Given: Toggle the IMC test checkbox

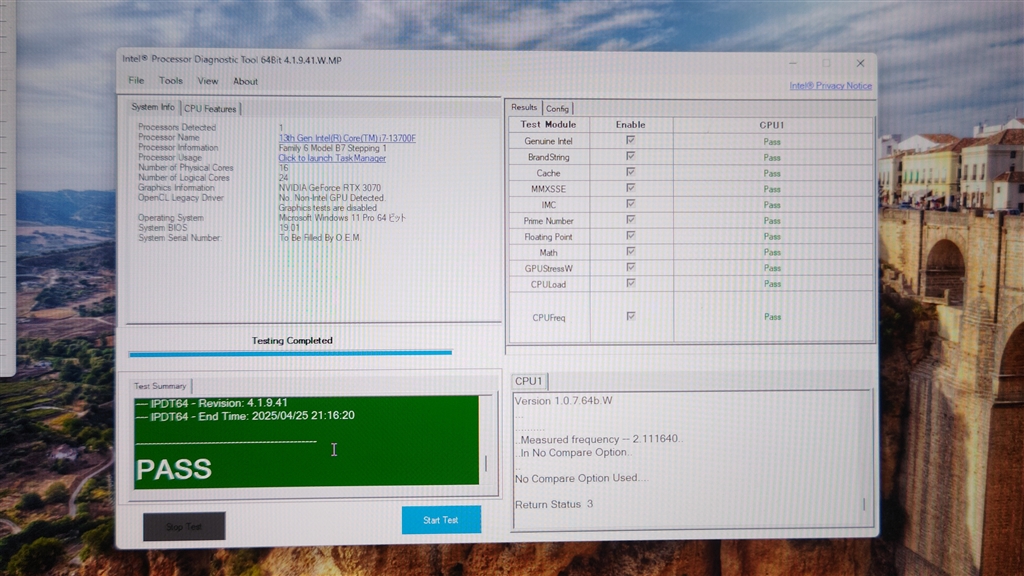Looking at the screenshot, I should pyautogui.click(x=630, y=204).
